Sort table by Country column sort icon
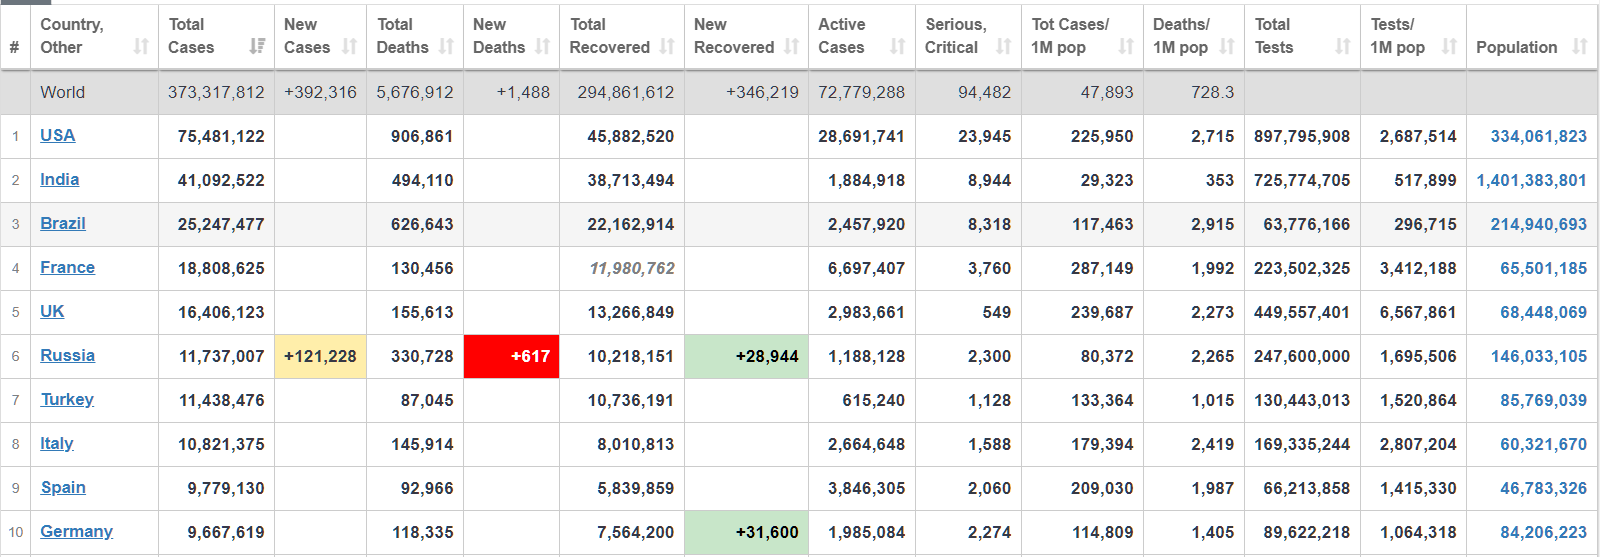1600x557 pixels. point(141,46)
